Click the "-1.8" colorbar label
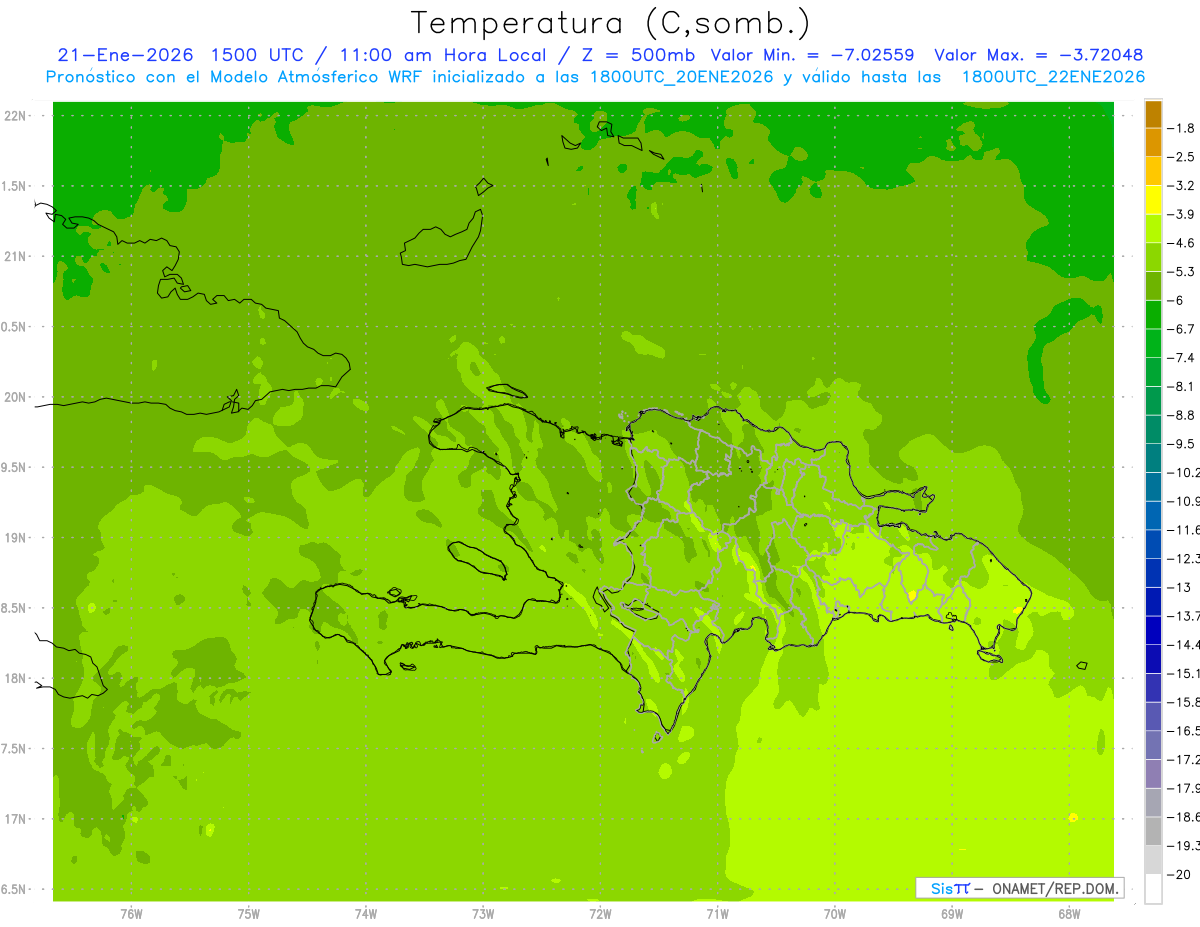The width and height of the screenshot is (1200, 927). (x=1182, y=128)
